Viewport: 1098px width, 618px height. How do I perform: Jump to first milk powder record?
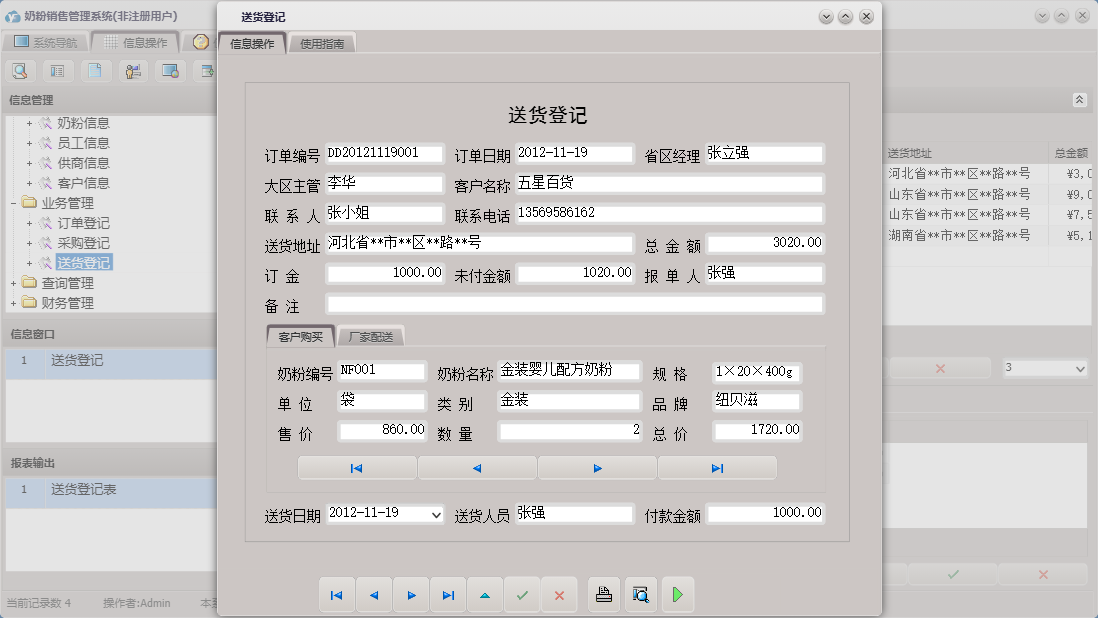(356, 467)
